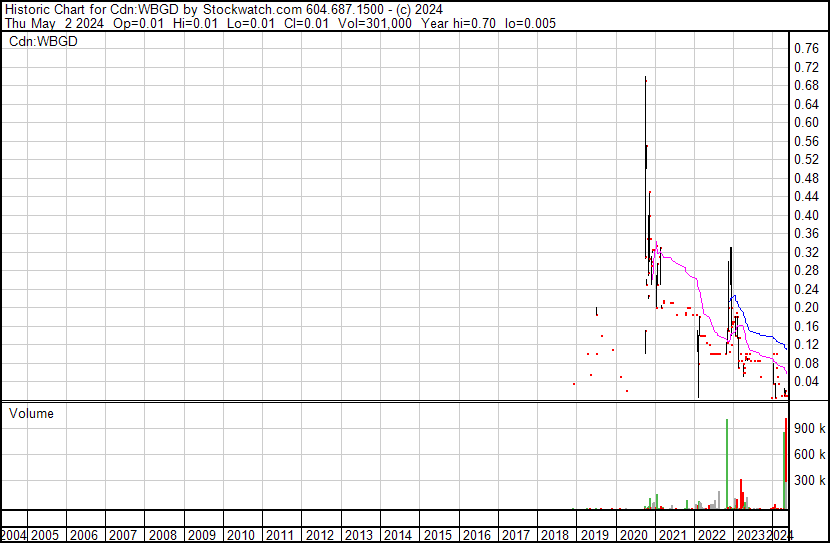Click the 'Cl=0.01' close price value
The image size is (830, 543).
point(305,24)
